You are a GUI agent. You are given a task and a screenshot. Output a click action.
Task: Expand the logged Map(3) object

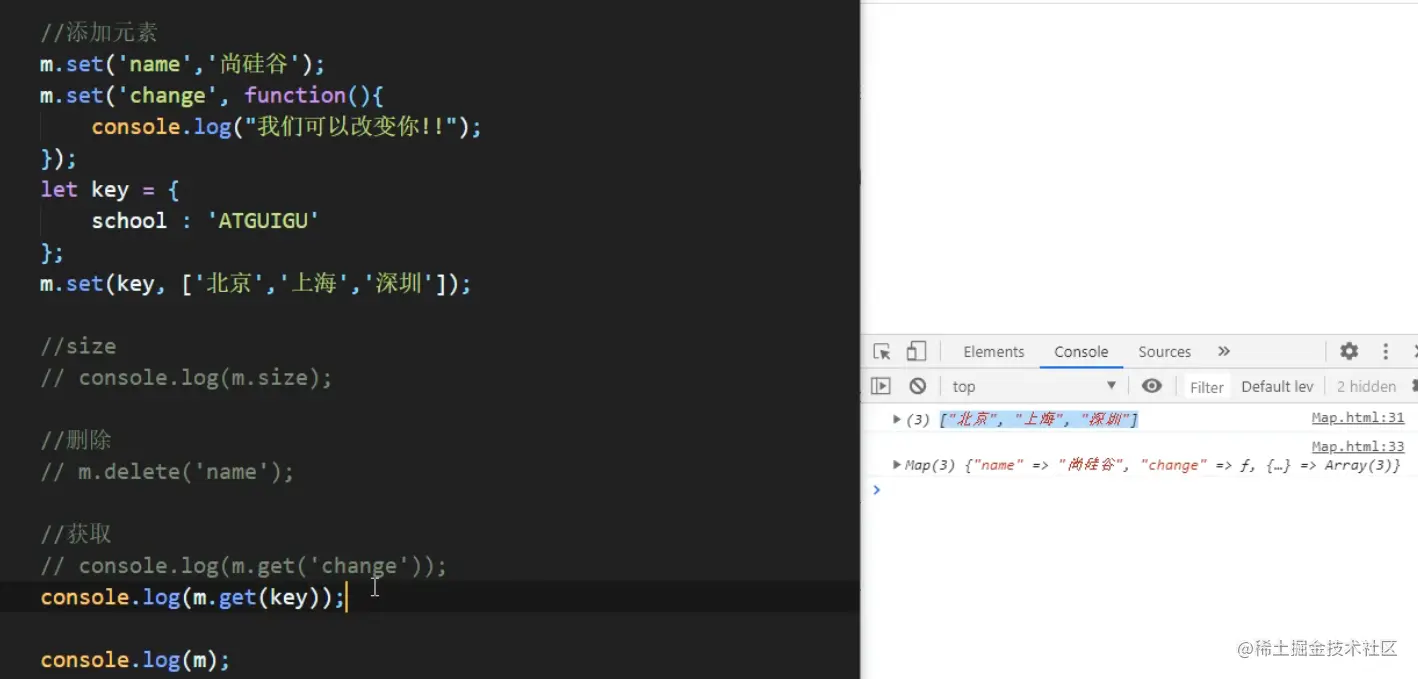(x=897, y=465)
